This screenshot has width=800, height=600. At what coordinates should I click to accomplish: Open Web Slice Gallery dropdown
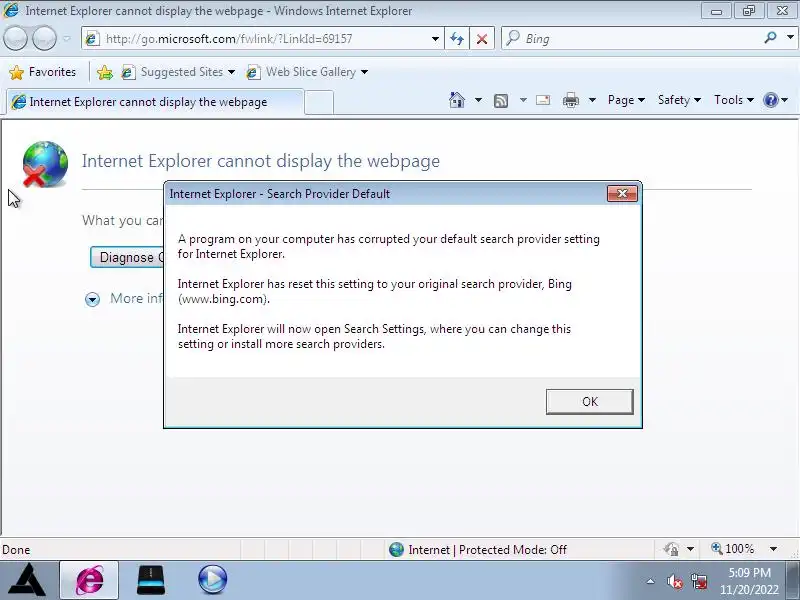click(x=307, y=72)
